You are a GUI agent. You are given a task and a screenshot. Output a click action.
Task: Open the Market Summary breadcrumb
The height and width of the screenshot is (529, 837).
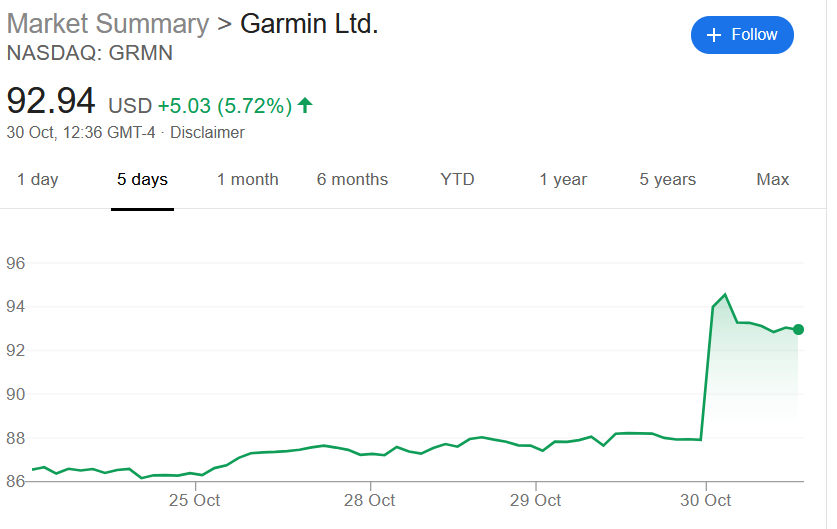tap(108, 24)
